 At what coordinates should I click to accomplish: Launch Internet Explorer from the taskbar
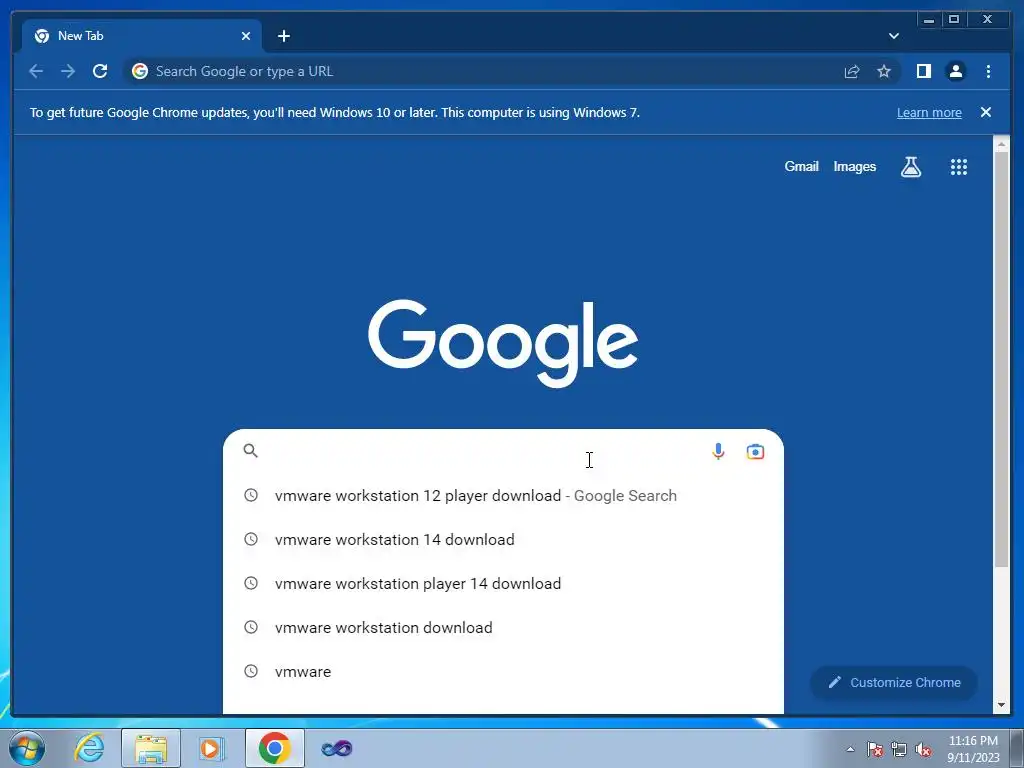pyautogui.click(x=89, y=748)
